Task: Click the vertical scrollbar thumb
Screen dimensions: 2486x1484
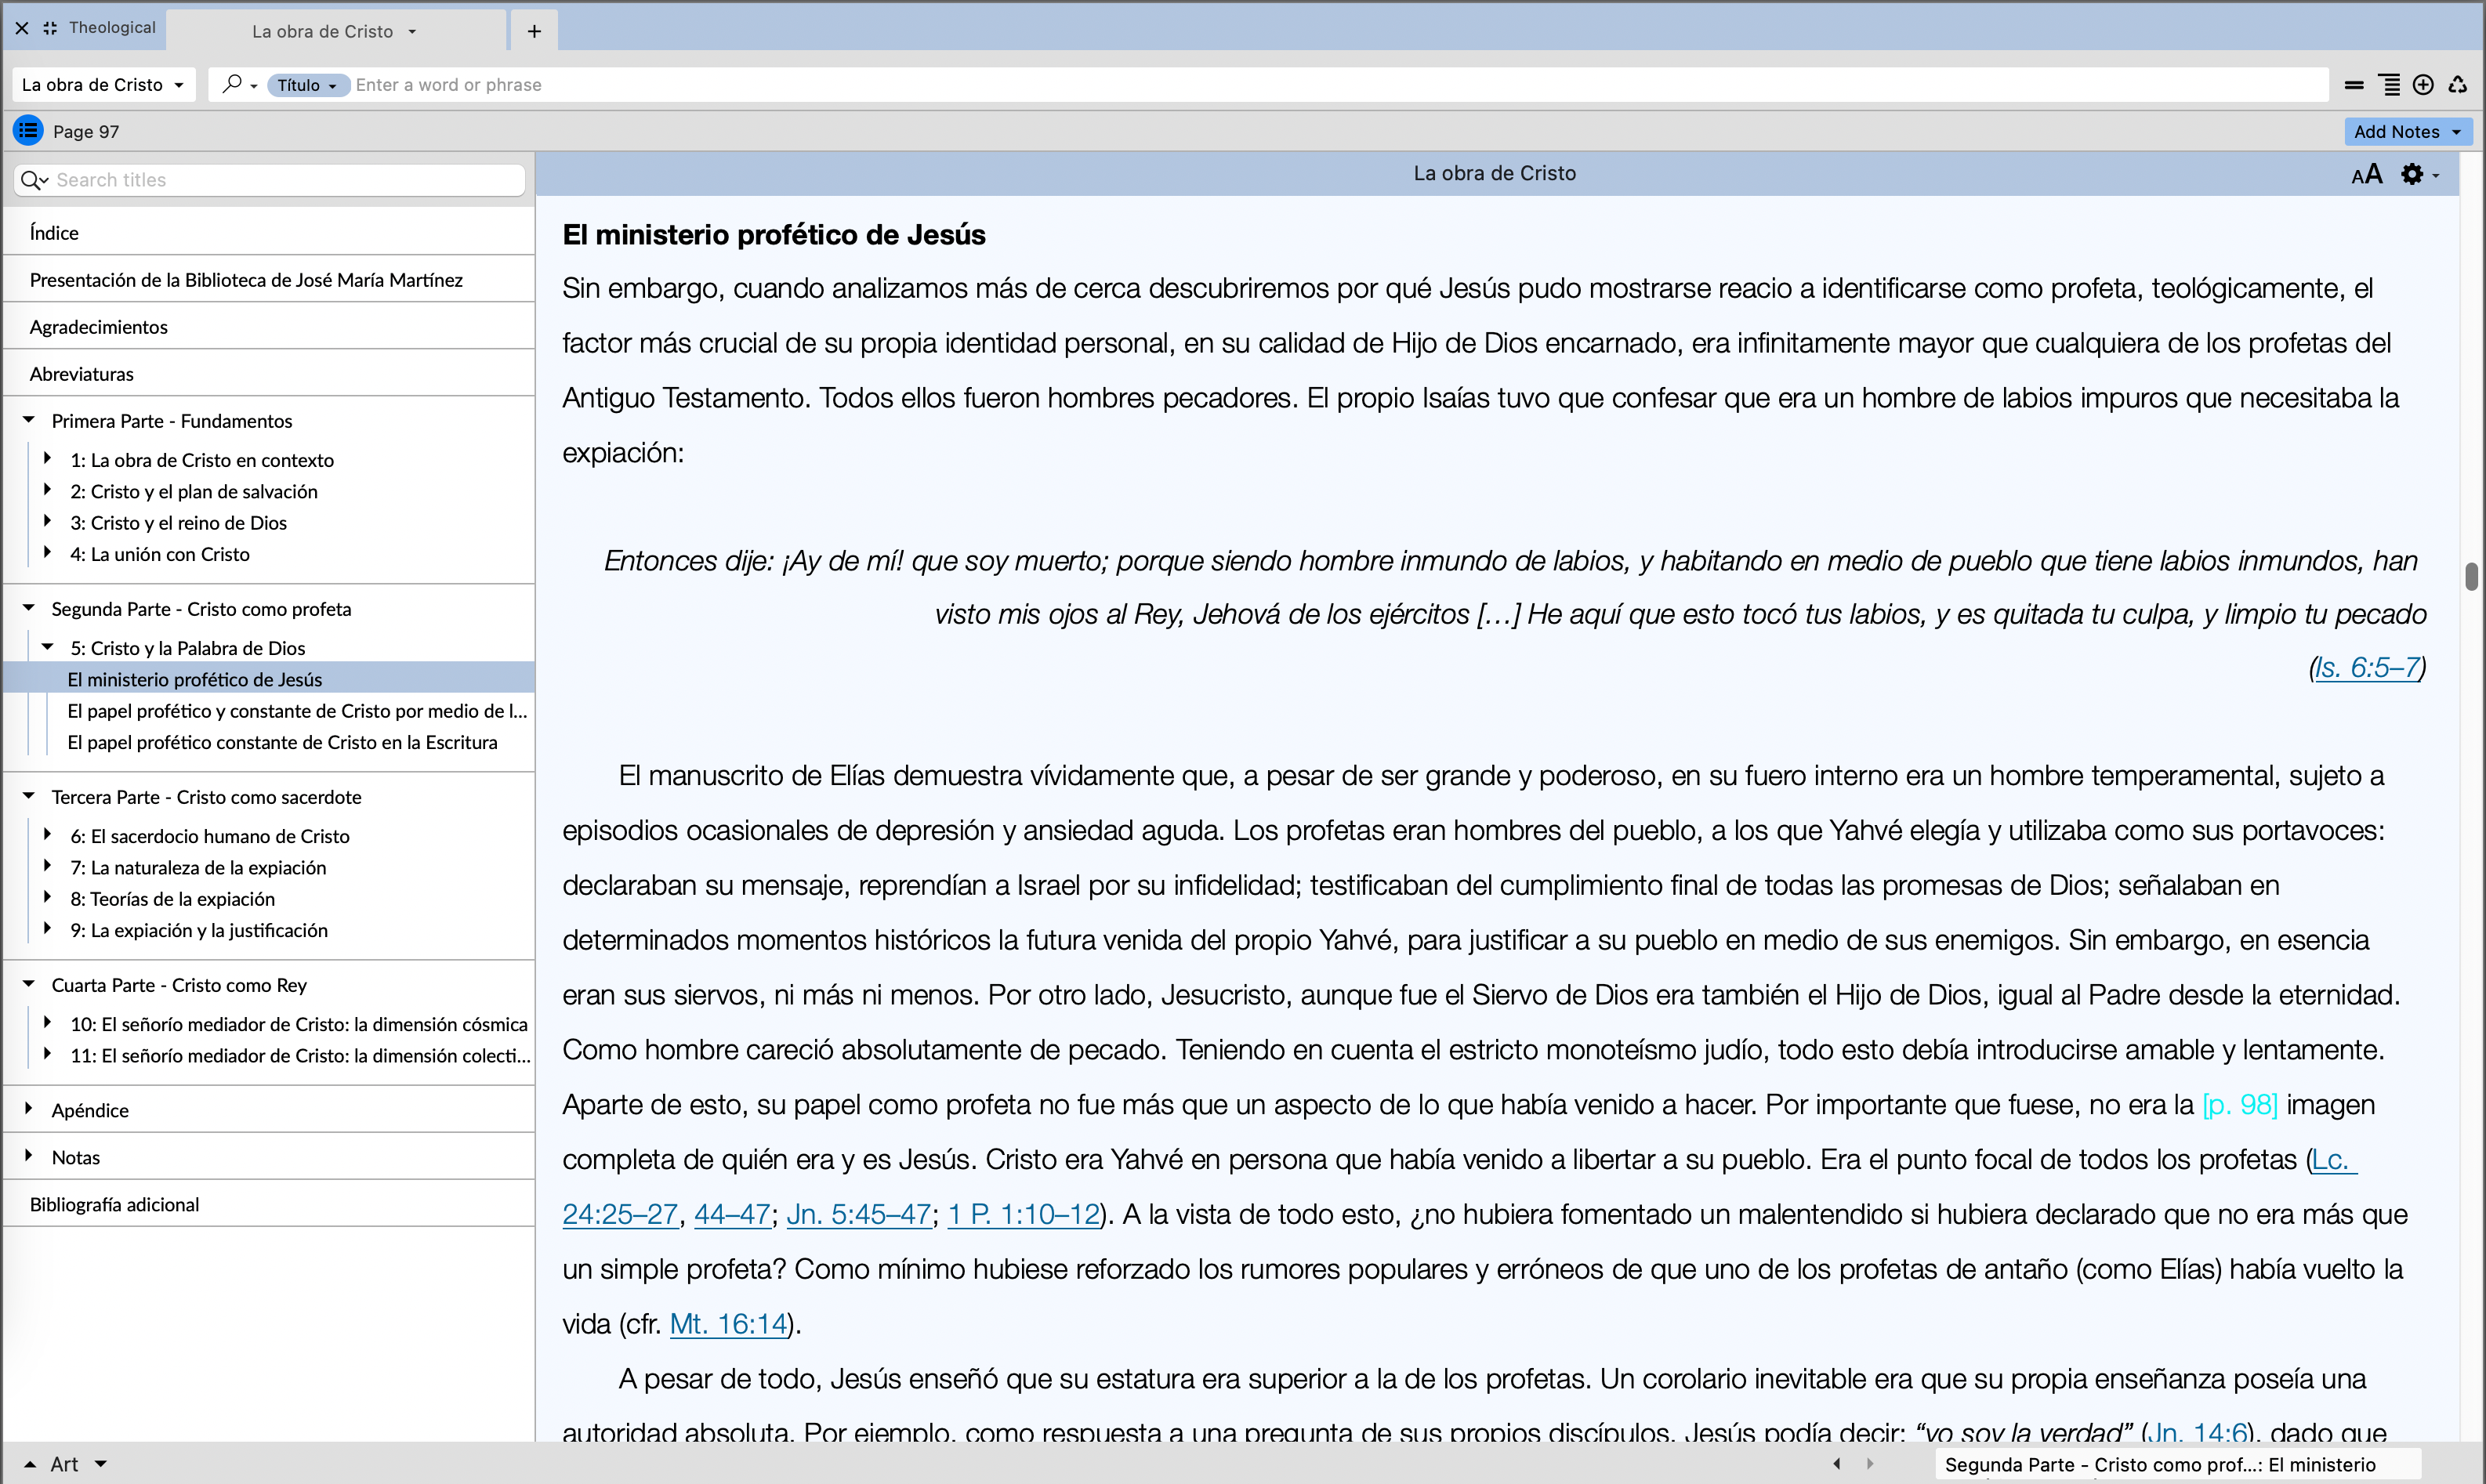Action: point(2471,577)
